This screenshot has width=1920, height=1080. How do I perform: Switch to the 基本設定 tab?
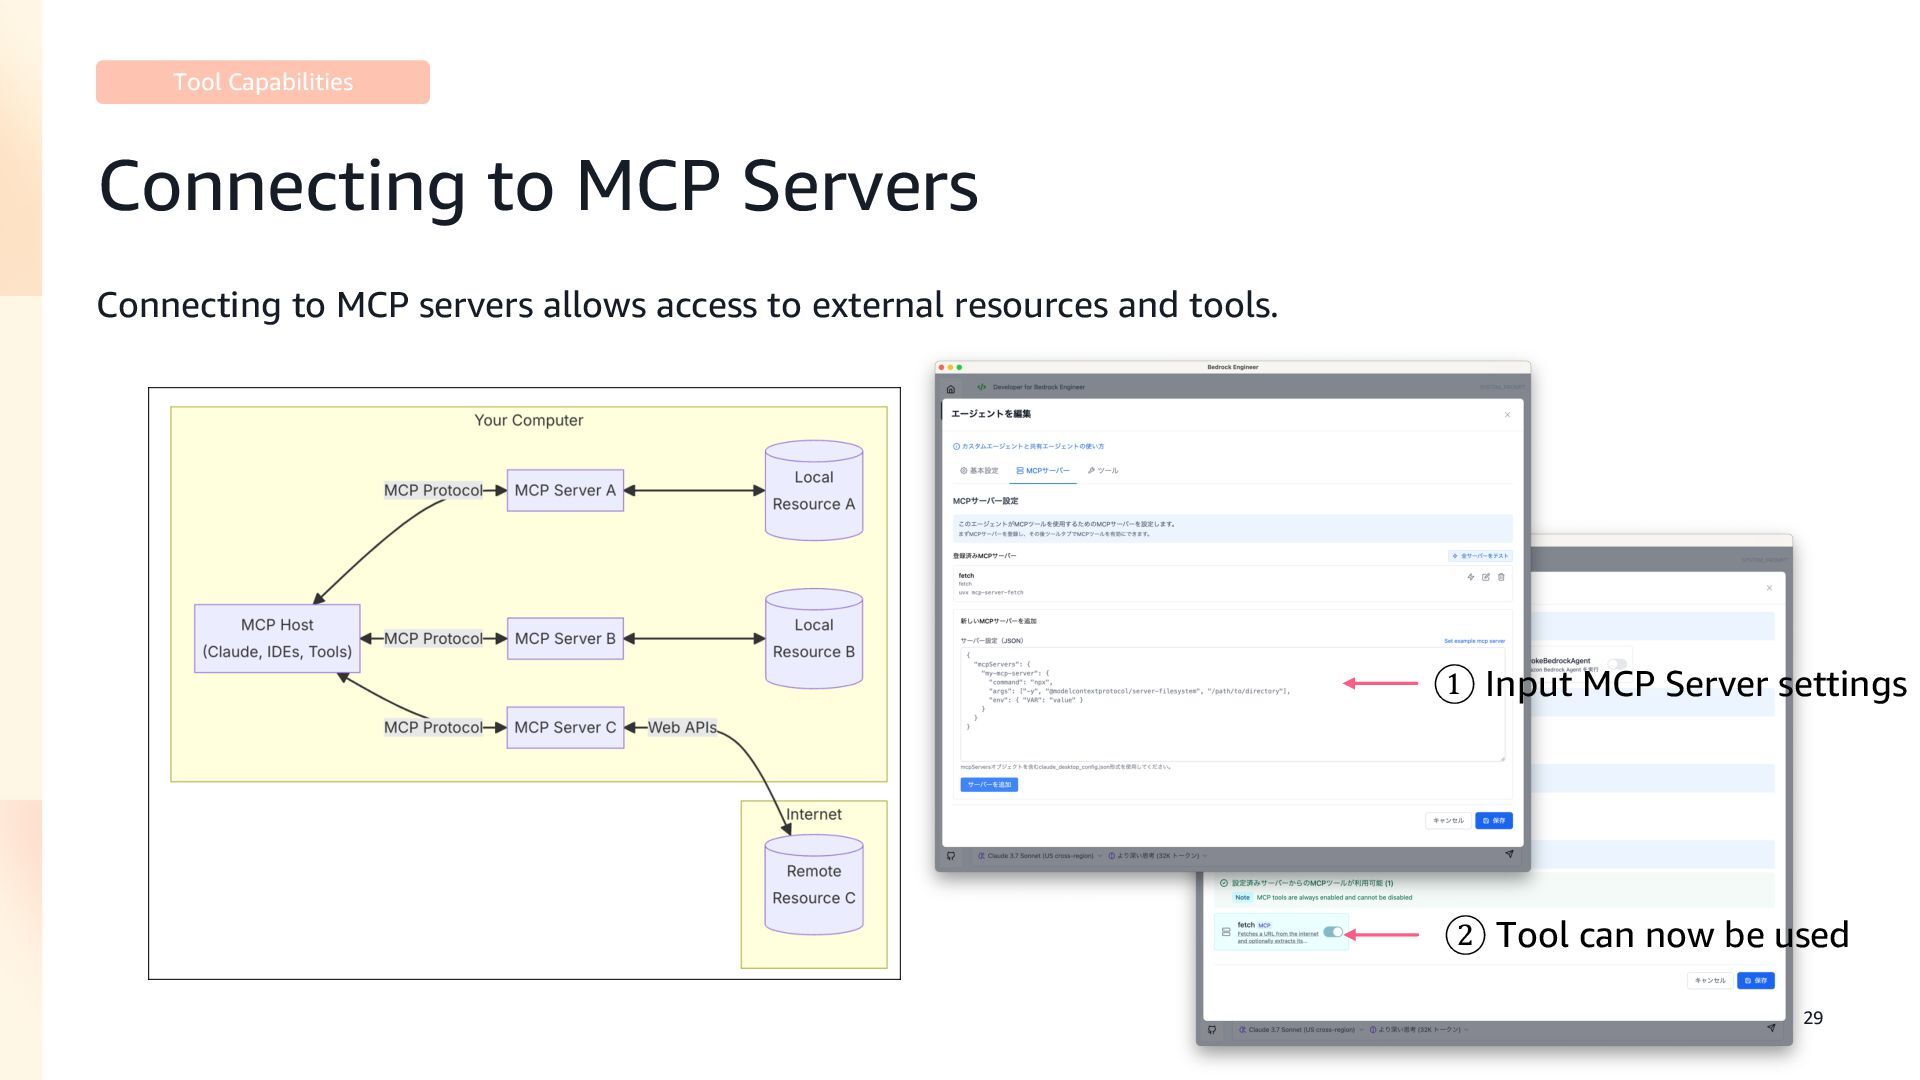(980, 471)
